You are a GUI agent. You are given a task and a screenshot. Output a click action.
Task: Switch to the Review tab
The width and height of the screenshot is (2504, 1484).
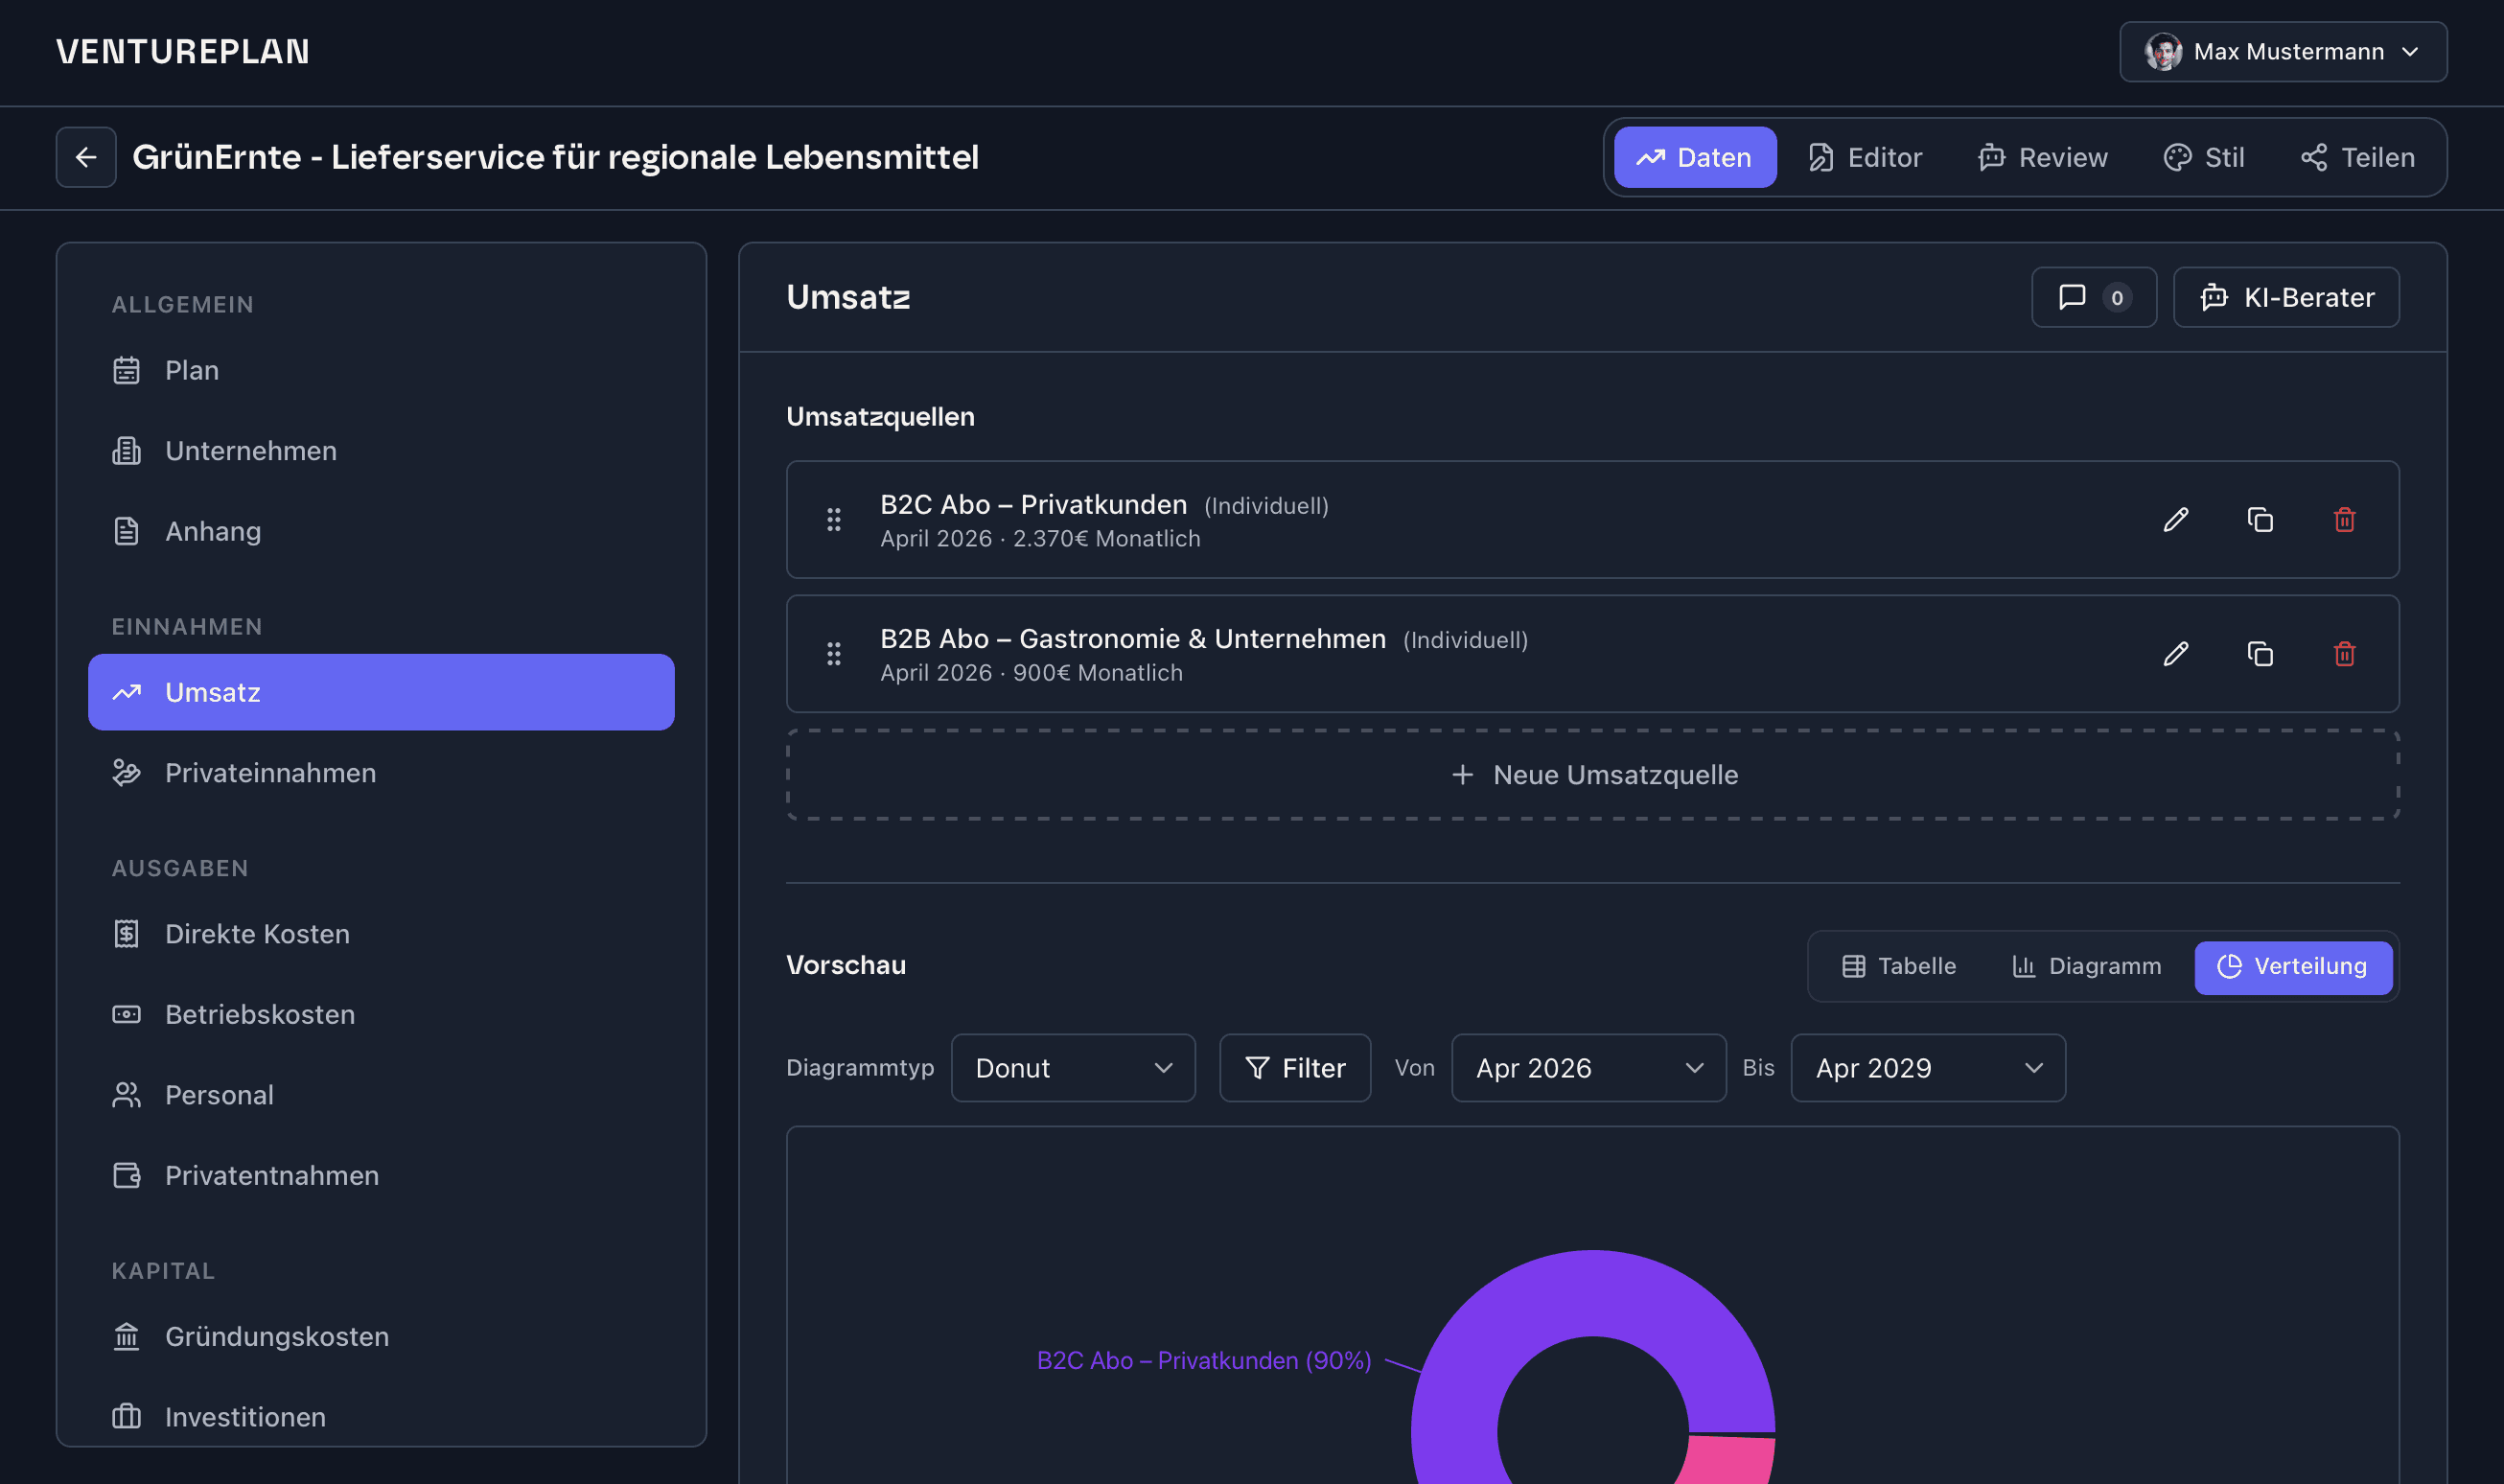tap(2042, 157)
